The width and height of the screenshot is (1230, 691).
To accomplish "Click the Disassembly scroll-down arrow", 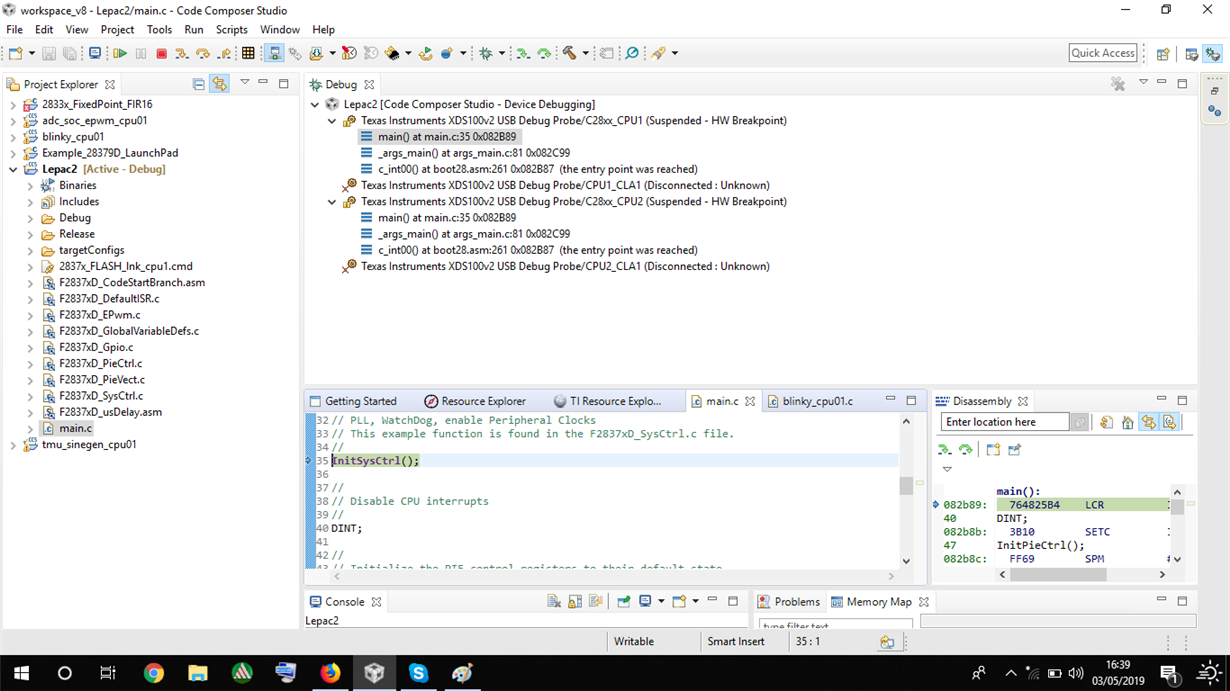I will [1177, 559].
